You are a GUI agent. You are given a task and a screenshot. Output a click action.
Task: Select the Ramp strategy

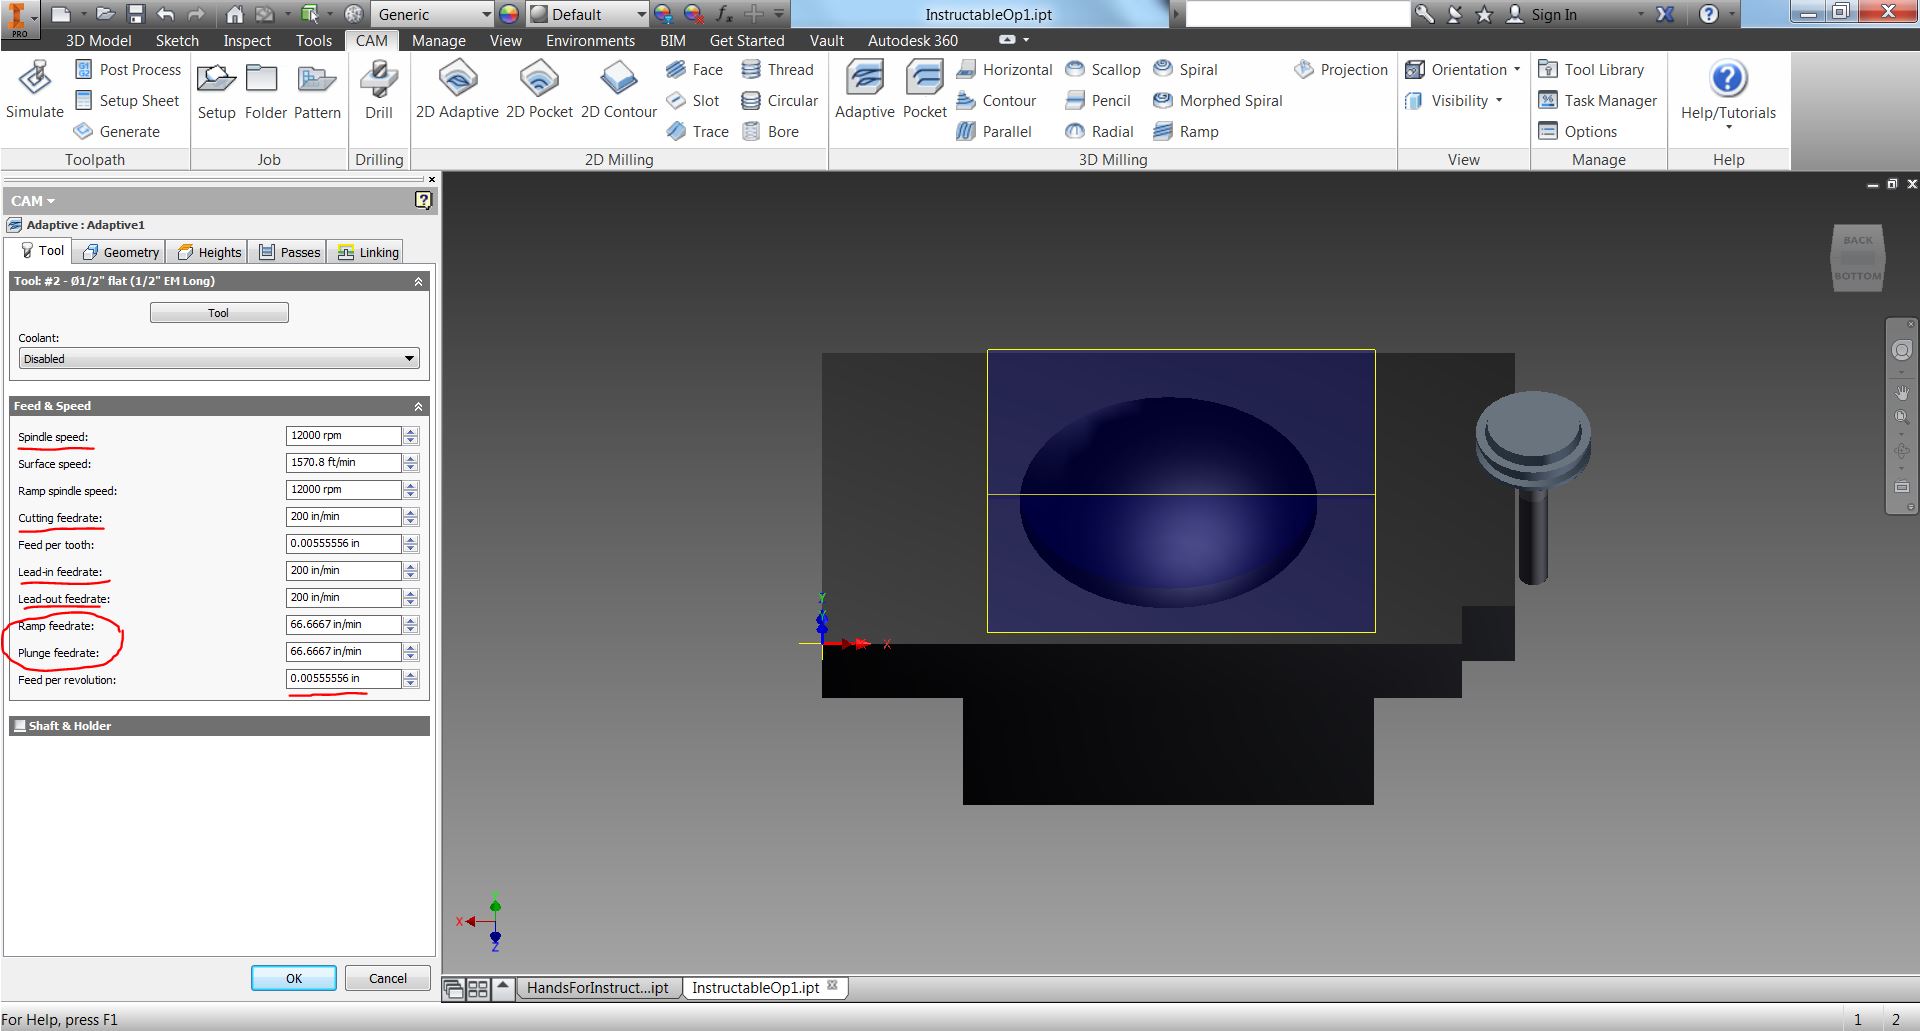[x=1186, y=132]
